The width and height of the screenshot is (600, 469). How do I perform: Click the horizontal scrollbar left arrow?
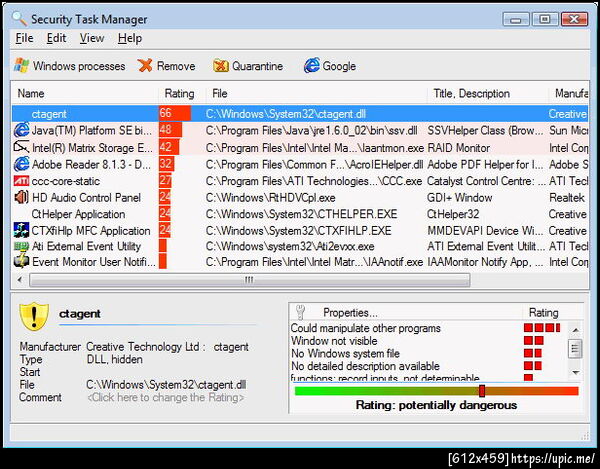click(20, 280)
